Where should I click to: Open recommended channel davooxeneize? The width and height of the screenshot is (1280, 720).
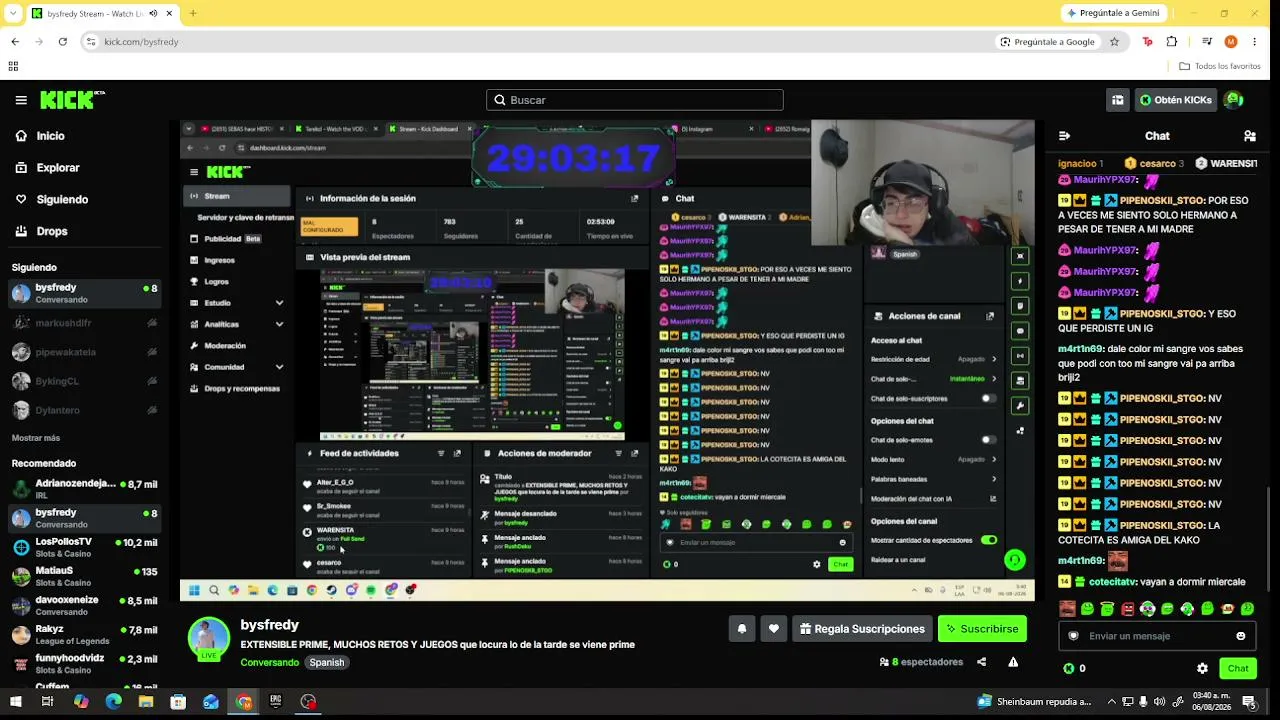85,605
